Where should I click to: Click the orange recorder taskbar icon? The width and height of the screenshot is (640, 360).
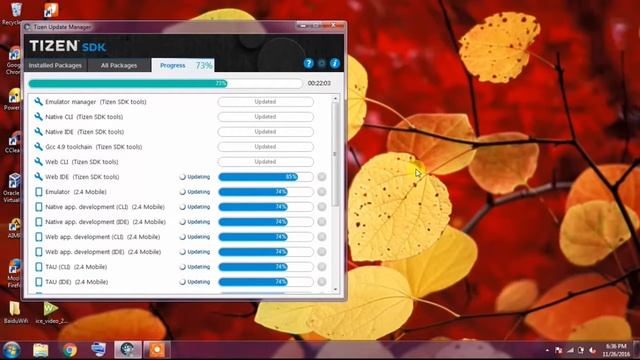click(157, 350)
